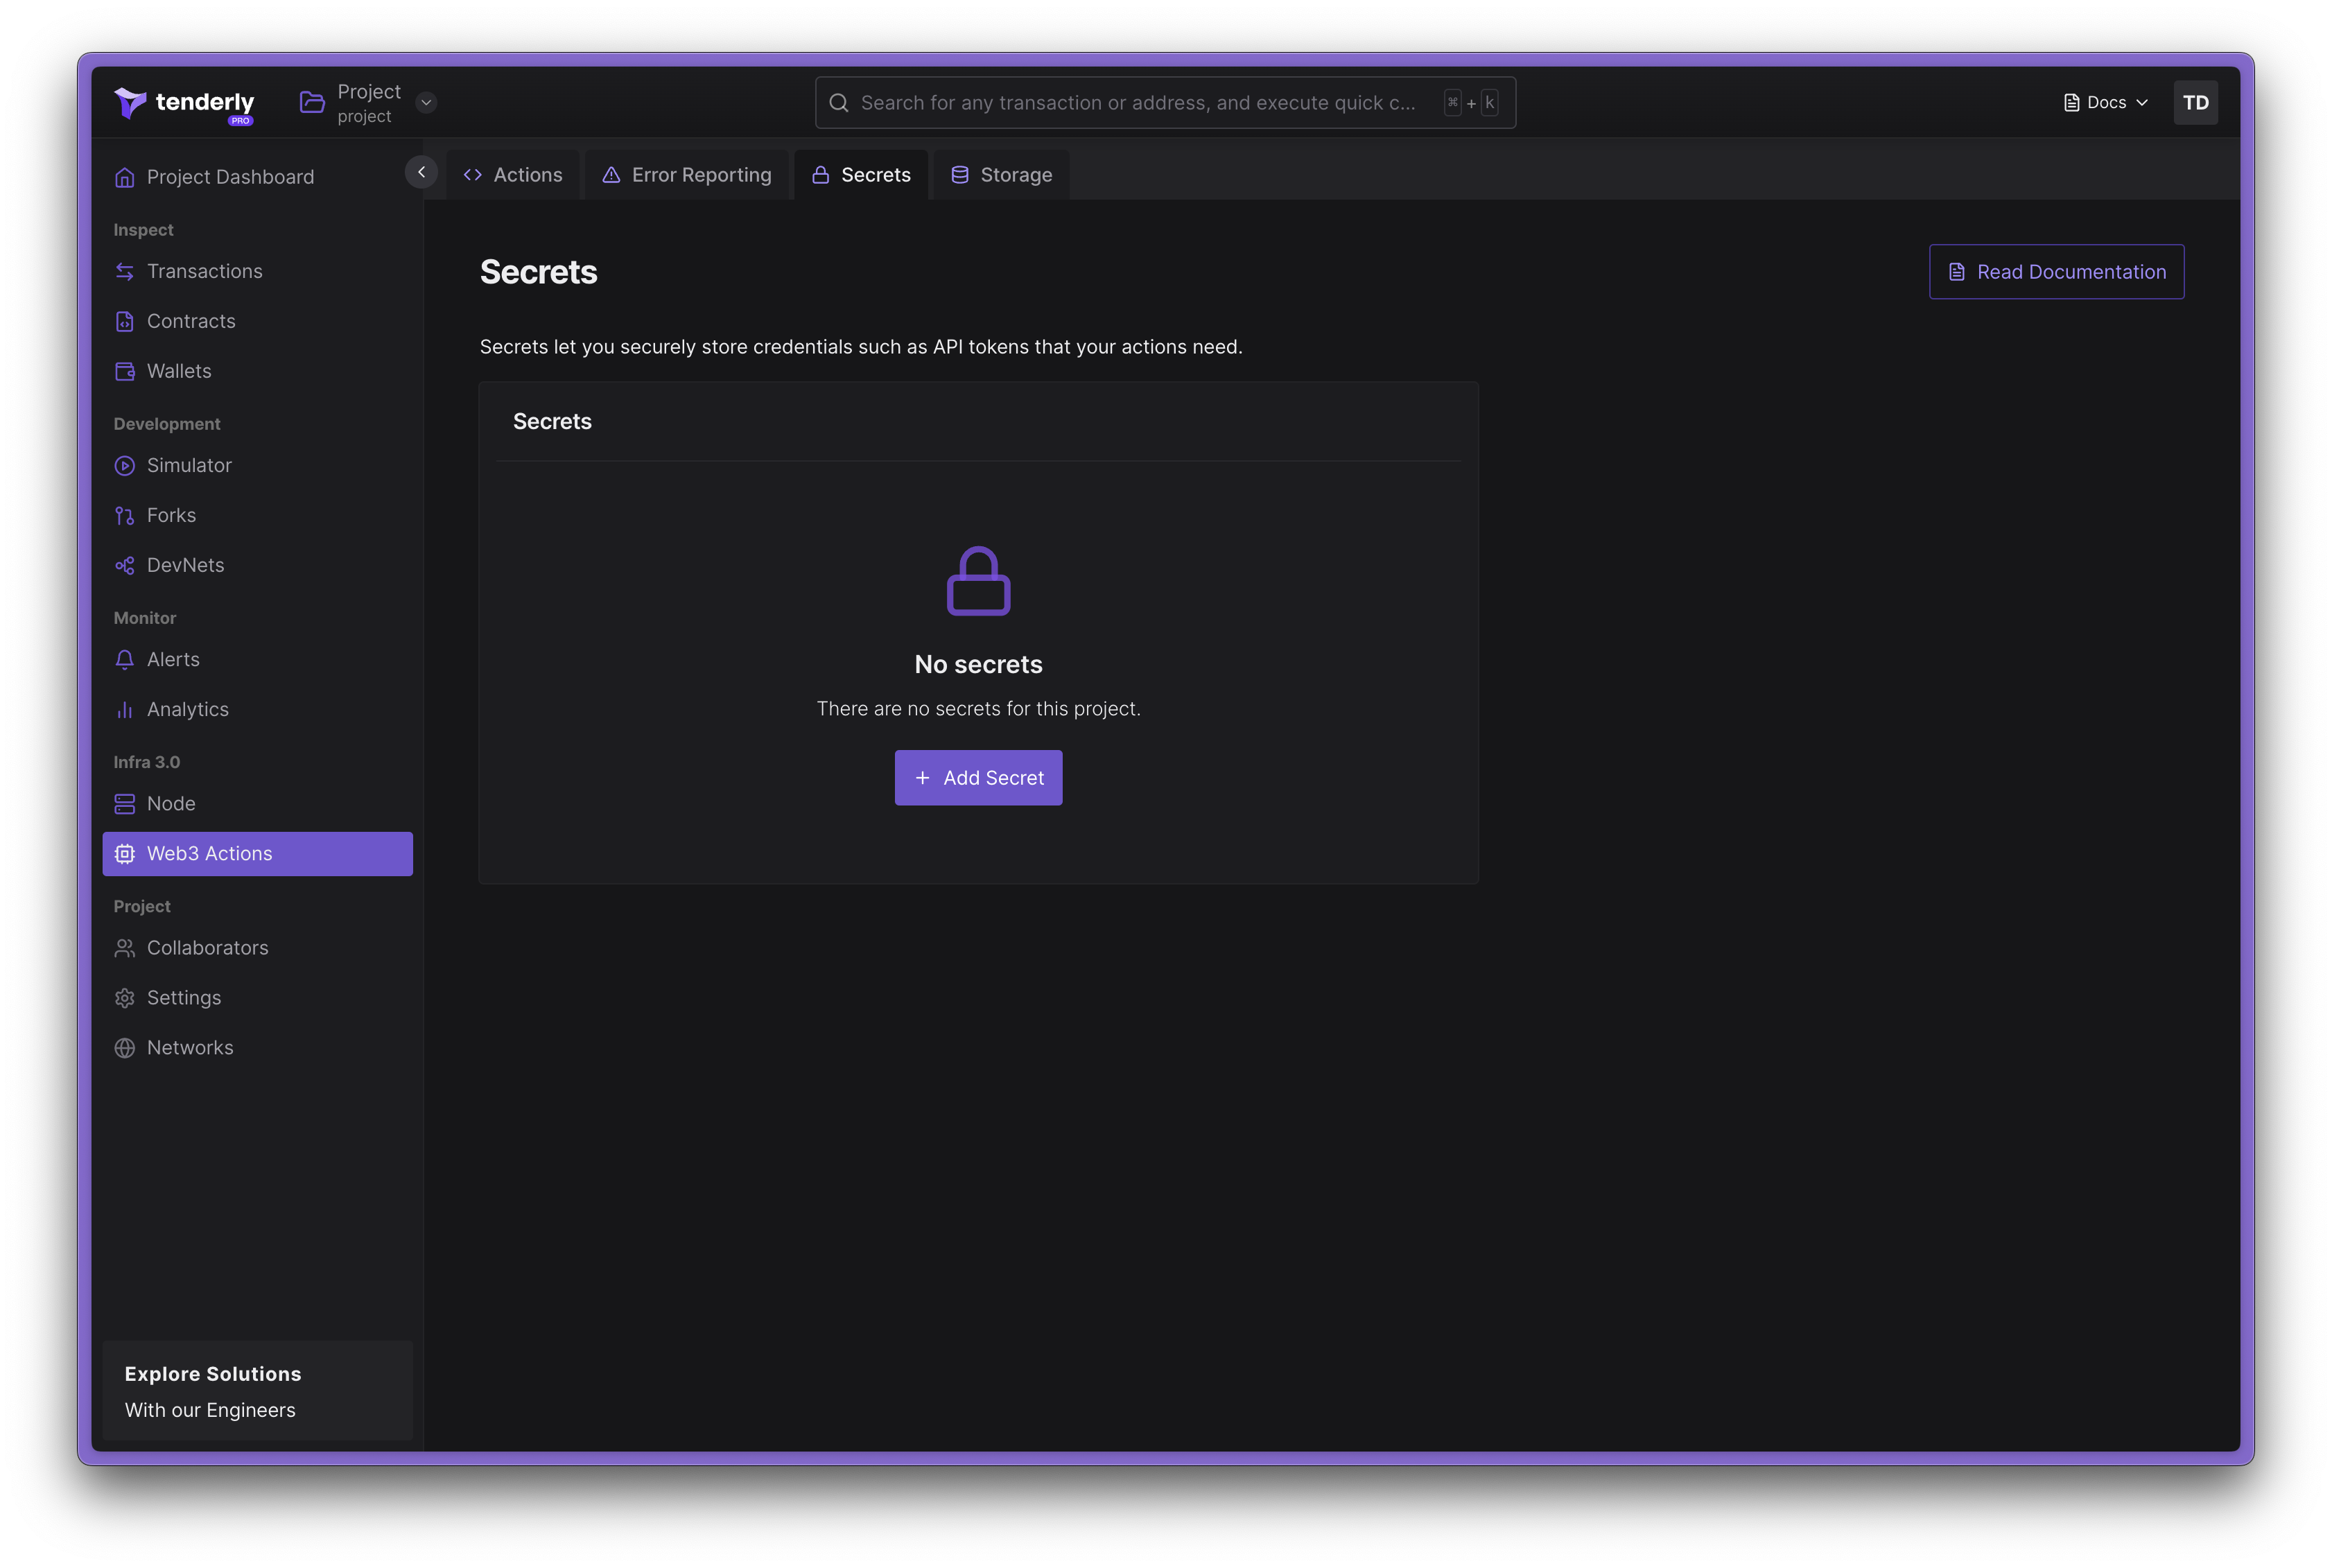Go to Transactions page
The width and height of the screenshot is (2332, 1568).
pos(257,271)
